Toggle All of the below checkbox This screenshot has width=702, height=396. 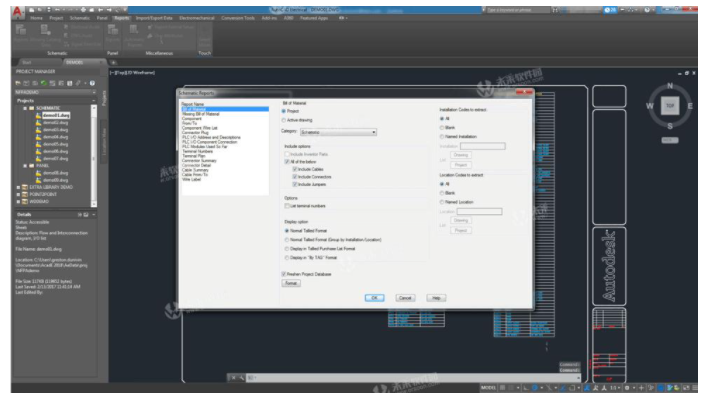tap(287, 162)
